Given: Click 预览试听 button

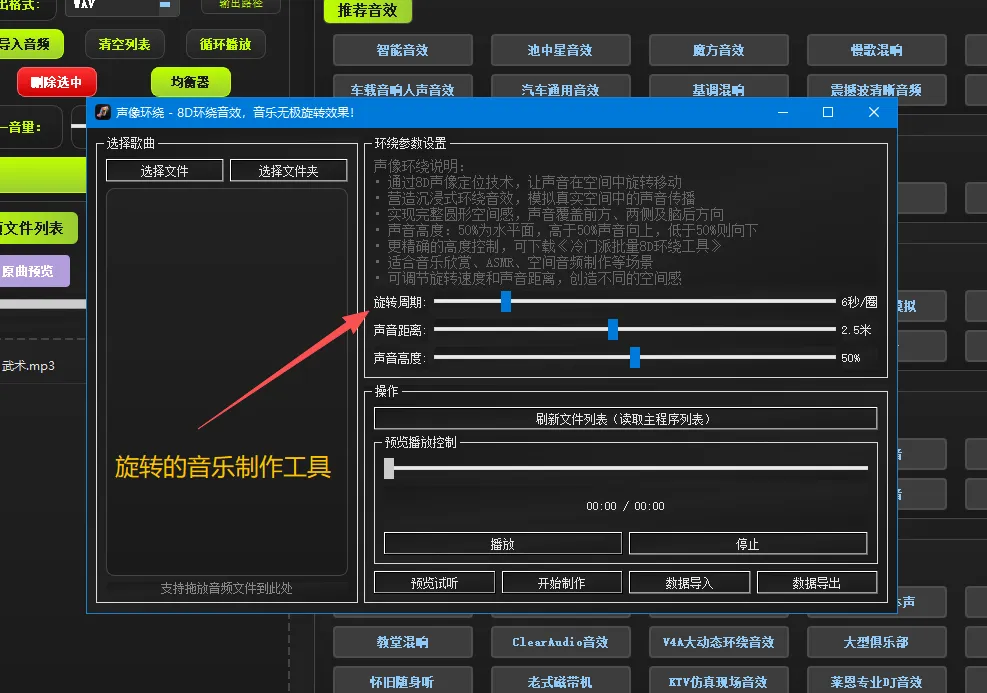Looking at the screenshot, I should tap(434, 582).
